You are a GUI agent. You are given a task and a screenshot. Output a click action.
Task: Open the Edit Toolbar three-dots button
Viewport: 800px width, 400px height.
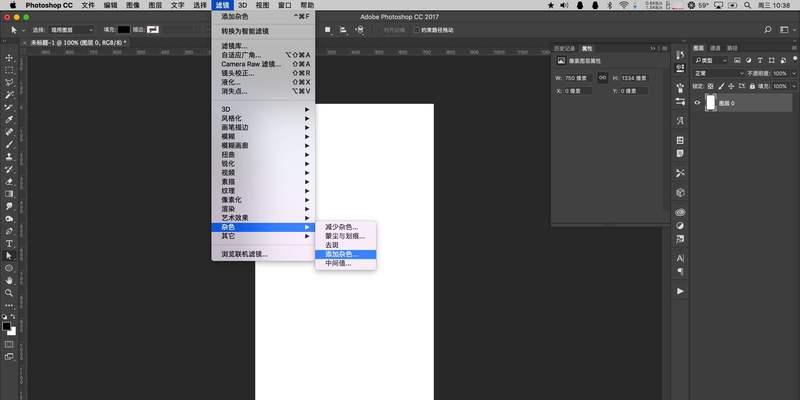[x=9, y=305]
